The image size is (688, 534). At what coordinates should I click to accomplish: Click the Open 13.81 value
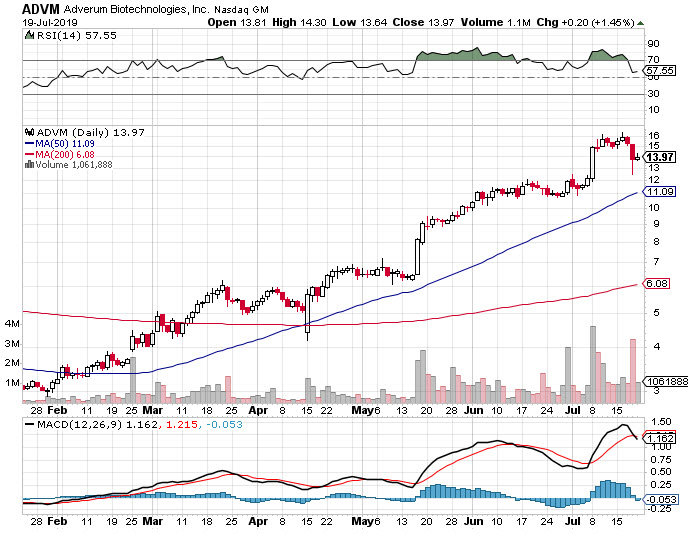[236, 22]
